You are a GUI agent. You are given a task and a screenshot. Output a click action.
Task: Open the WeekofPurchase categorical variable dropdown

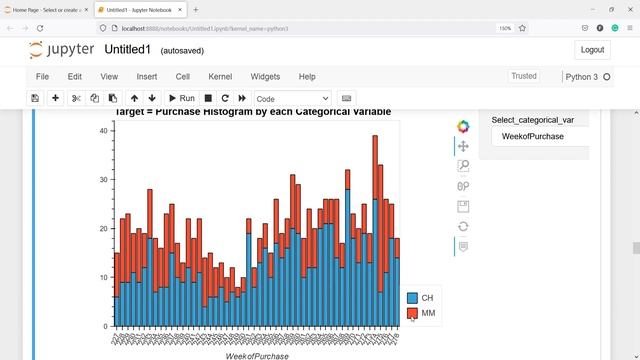[x=540, y=136]
